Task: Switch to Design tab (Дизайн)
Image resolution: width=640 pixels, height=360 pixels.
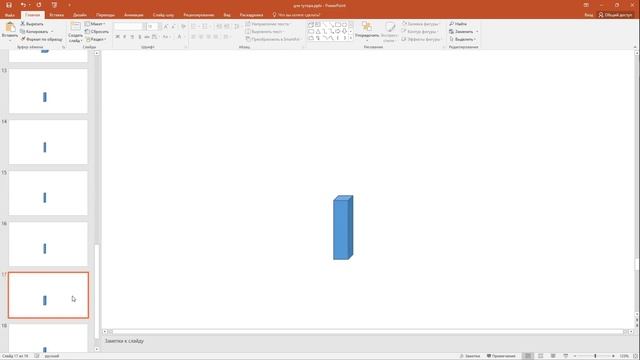Action: pyautogui.click(x=80, y=15)
